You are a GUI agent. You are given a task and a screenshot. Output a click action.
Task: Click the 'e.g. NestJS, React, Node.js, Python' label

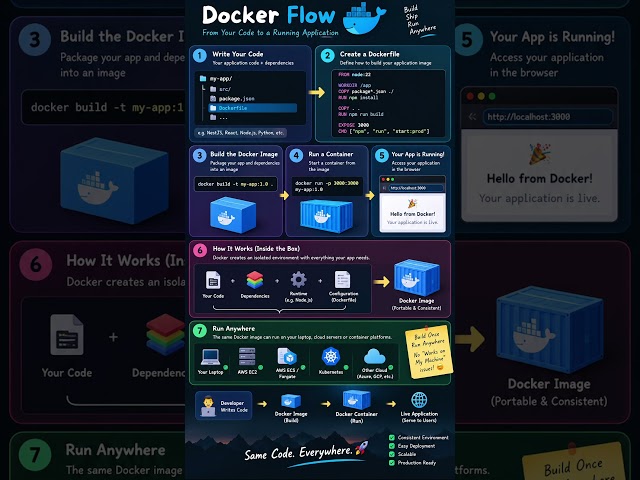tap(240, 133)
